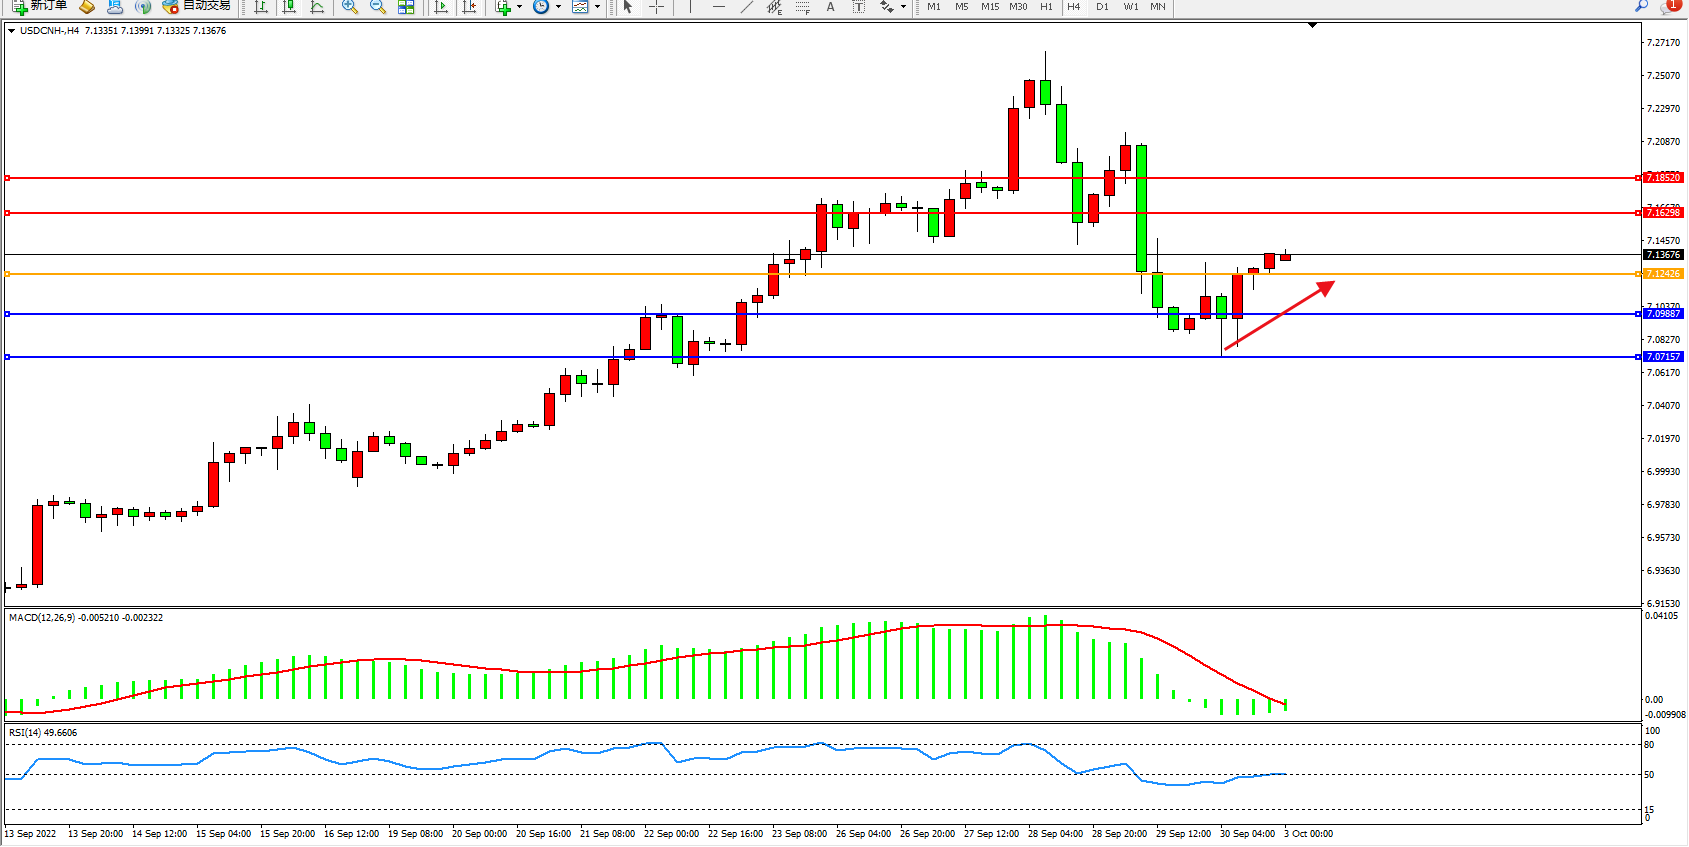Screen dimensions: 1689x847
Task: Choose the text label tool
Action: click(x=830, y=7)
